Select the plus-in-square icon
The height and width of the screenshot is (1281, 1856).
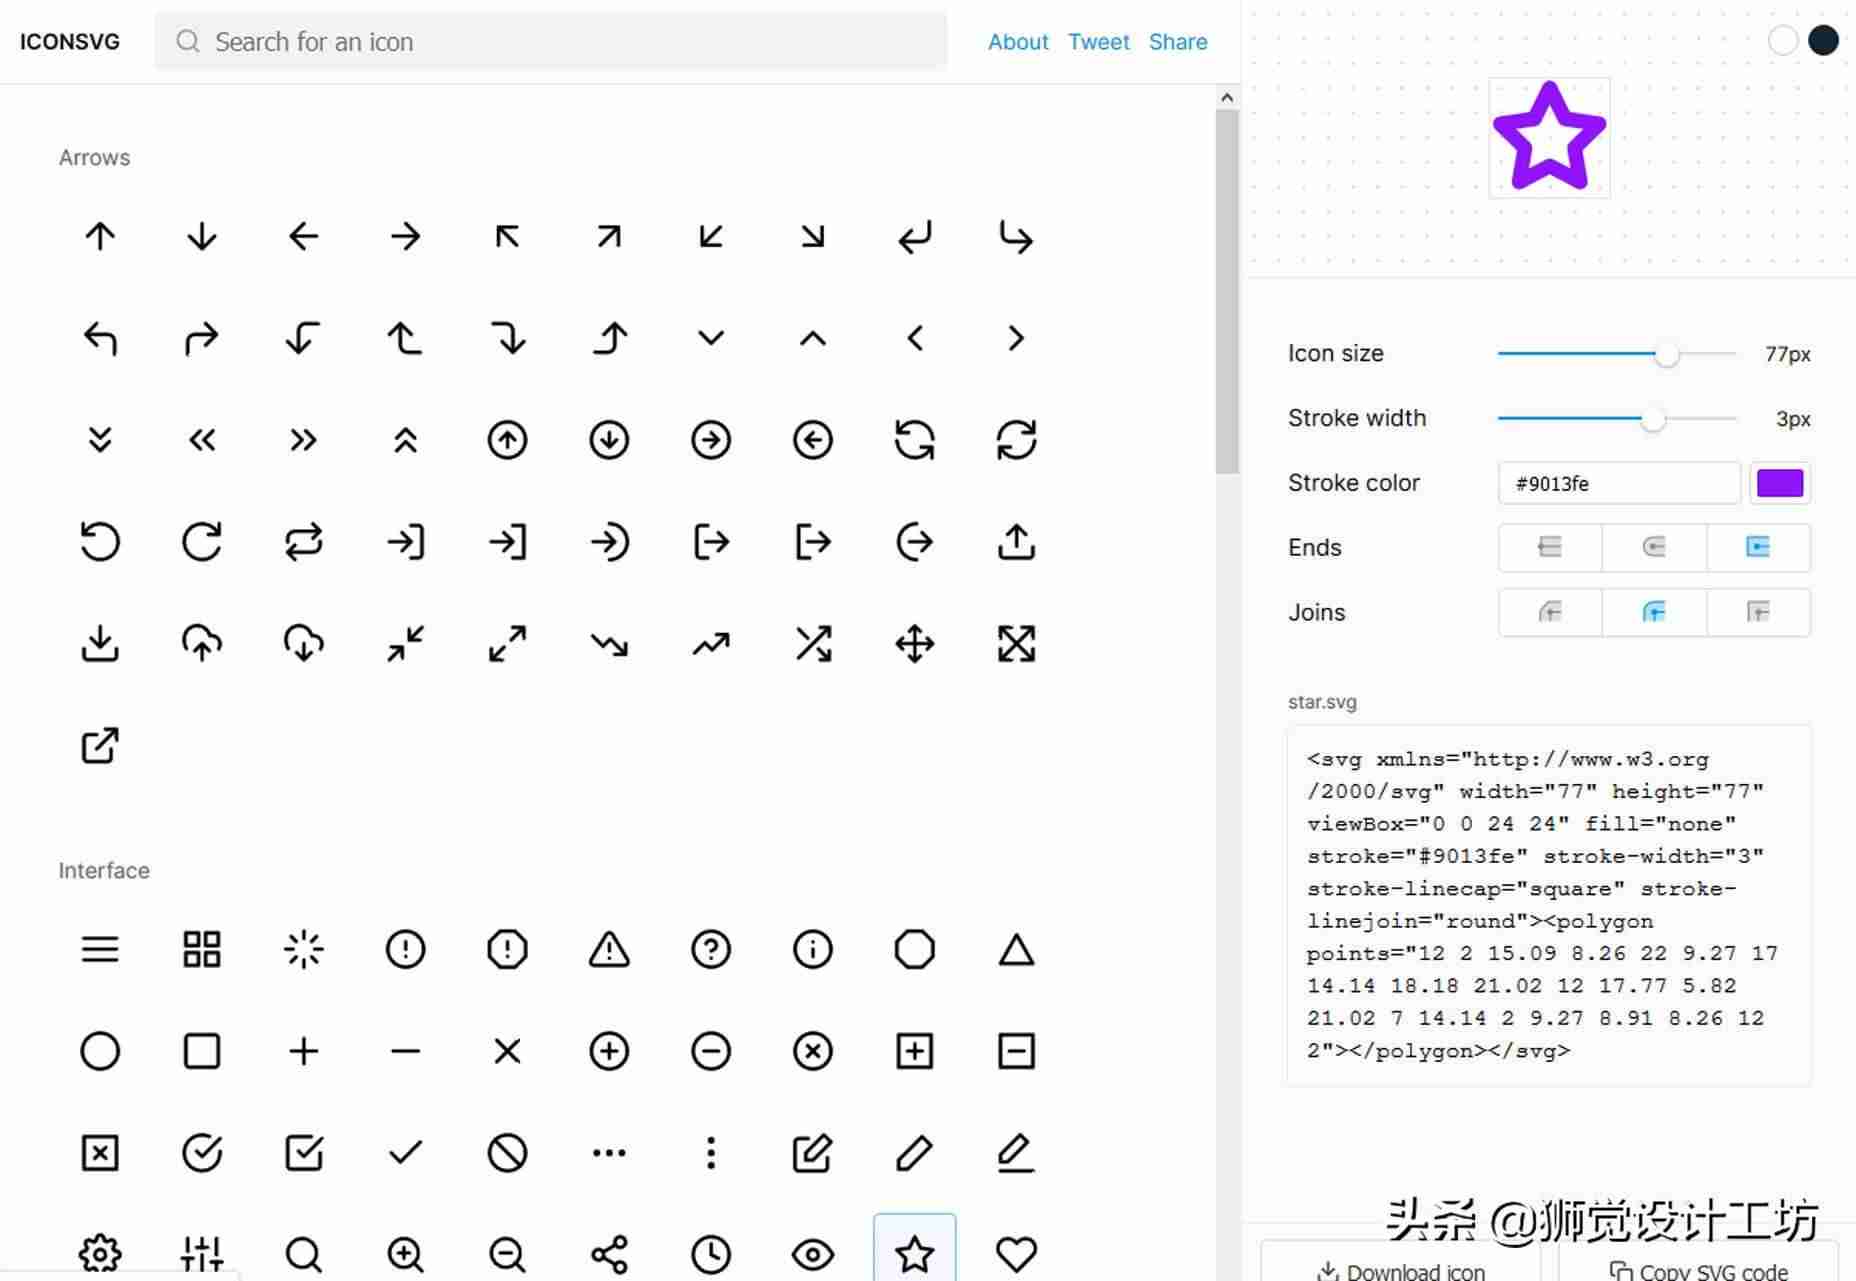click(915, 1051)
